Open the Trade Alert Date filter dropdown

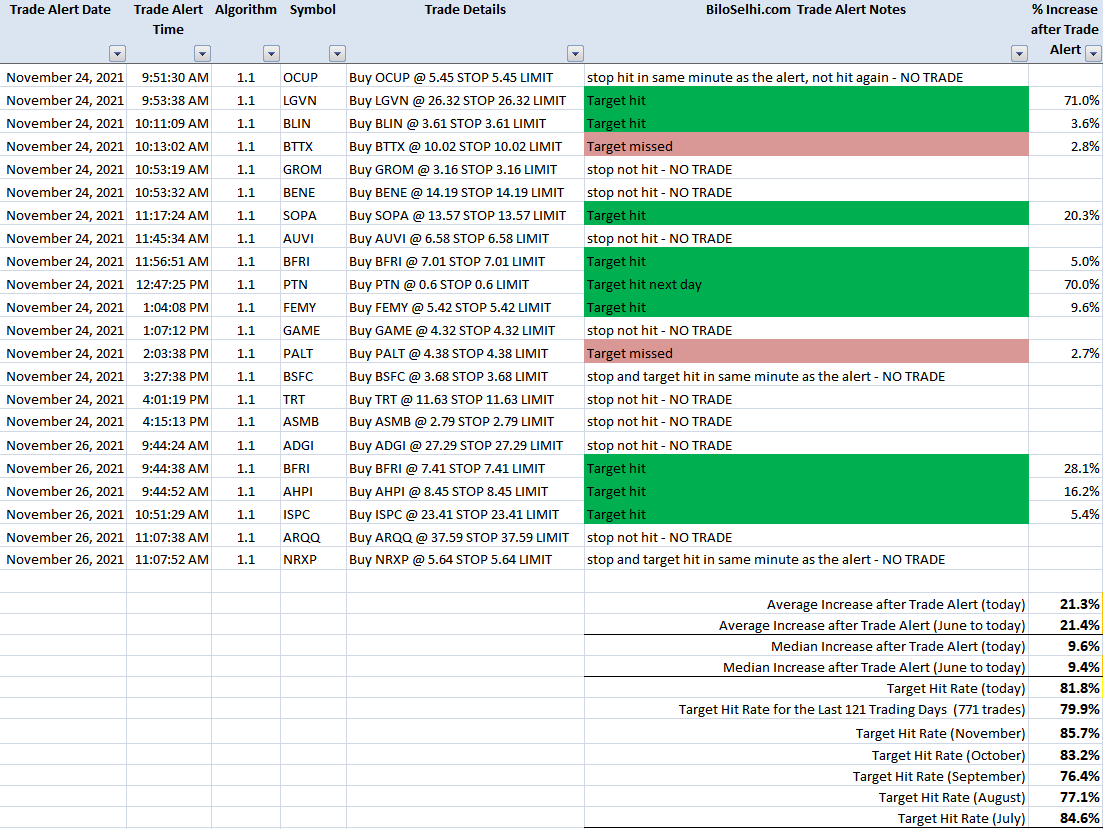[x=117, y=53]
